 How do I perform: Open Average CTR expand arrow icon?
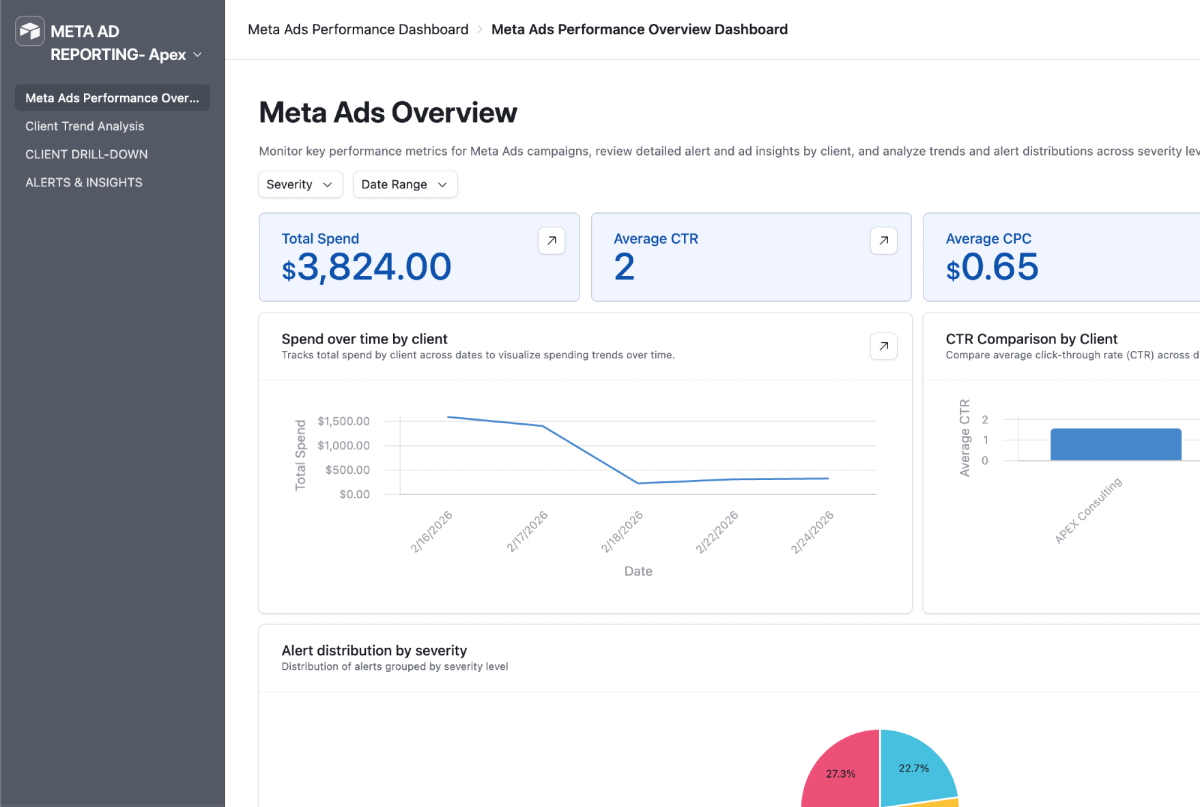coord(884,241)
